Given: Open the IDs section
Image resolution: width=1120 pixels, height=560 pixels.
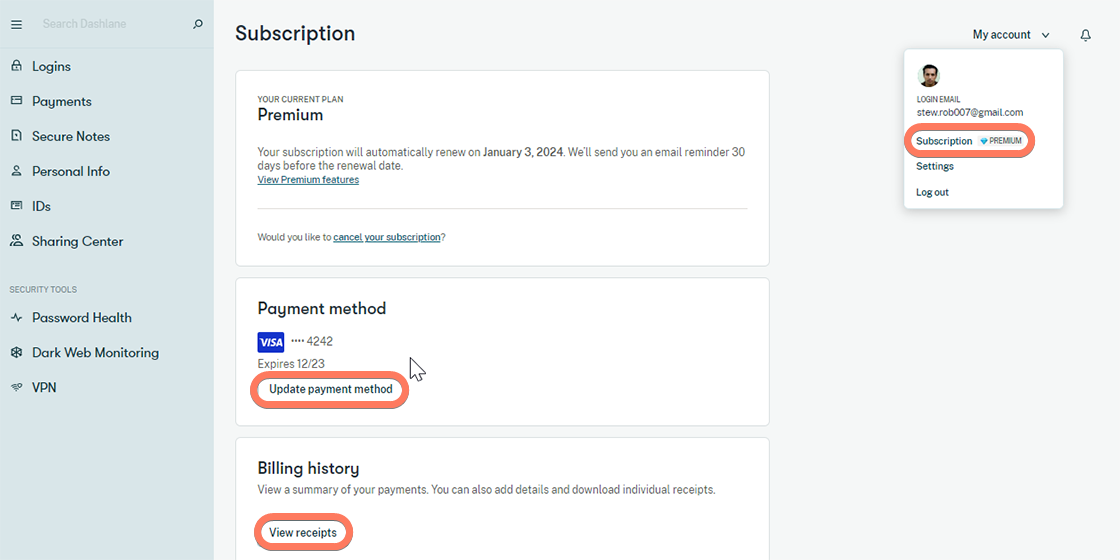Looking at the screenshot, I should coord(41,206).
